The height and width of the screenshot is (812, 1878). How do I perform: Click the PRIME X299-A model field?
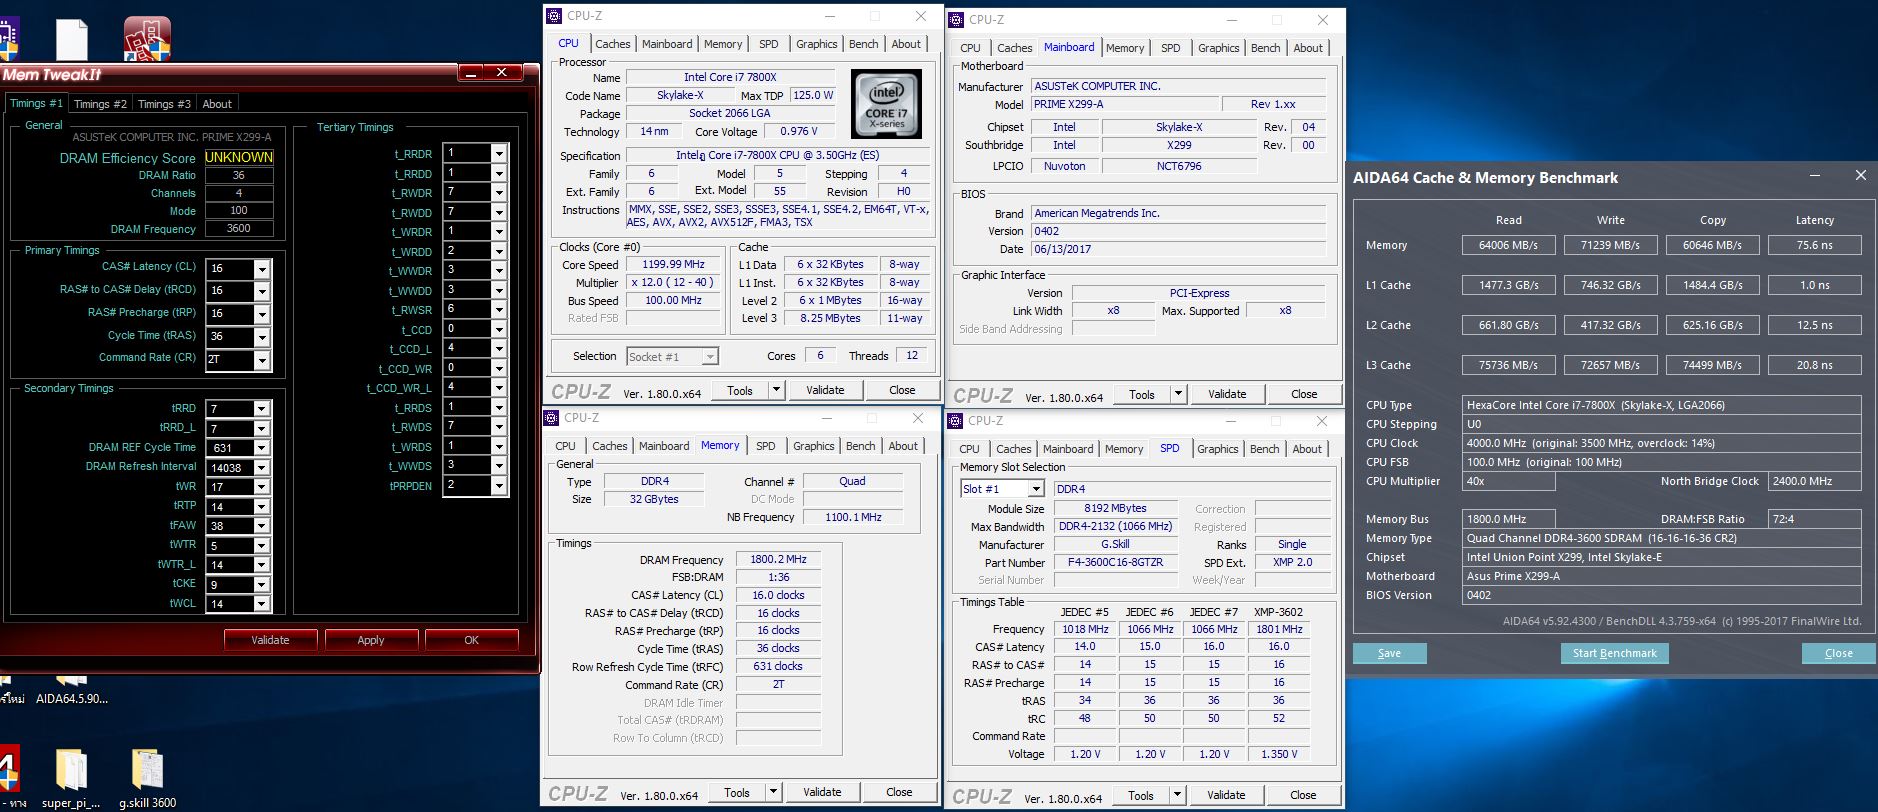click(x=1125, y=104)
